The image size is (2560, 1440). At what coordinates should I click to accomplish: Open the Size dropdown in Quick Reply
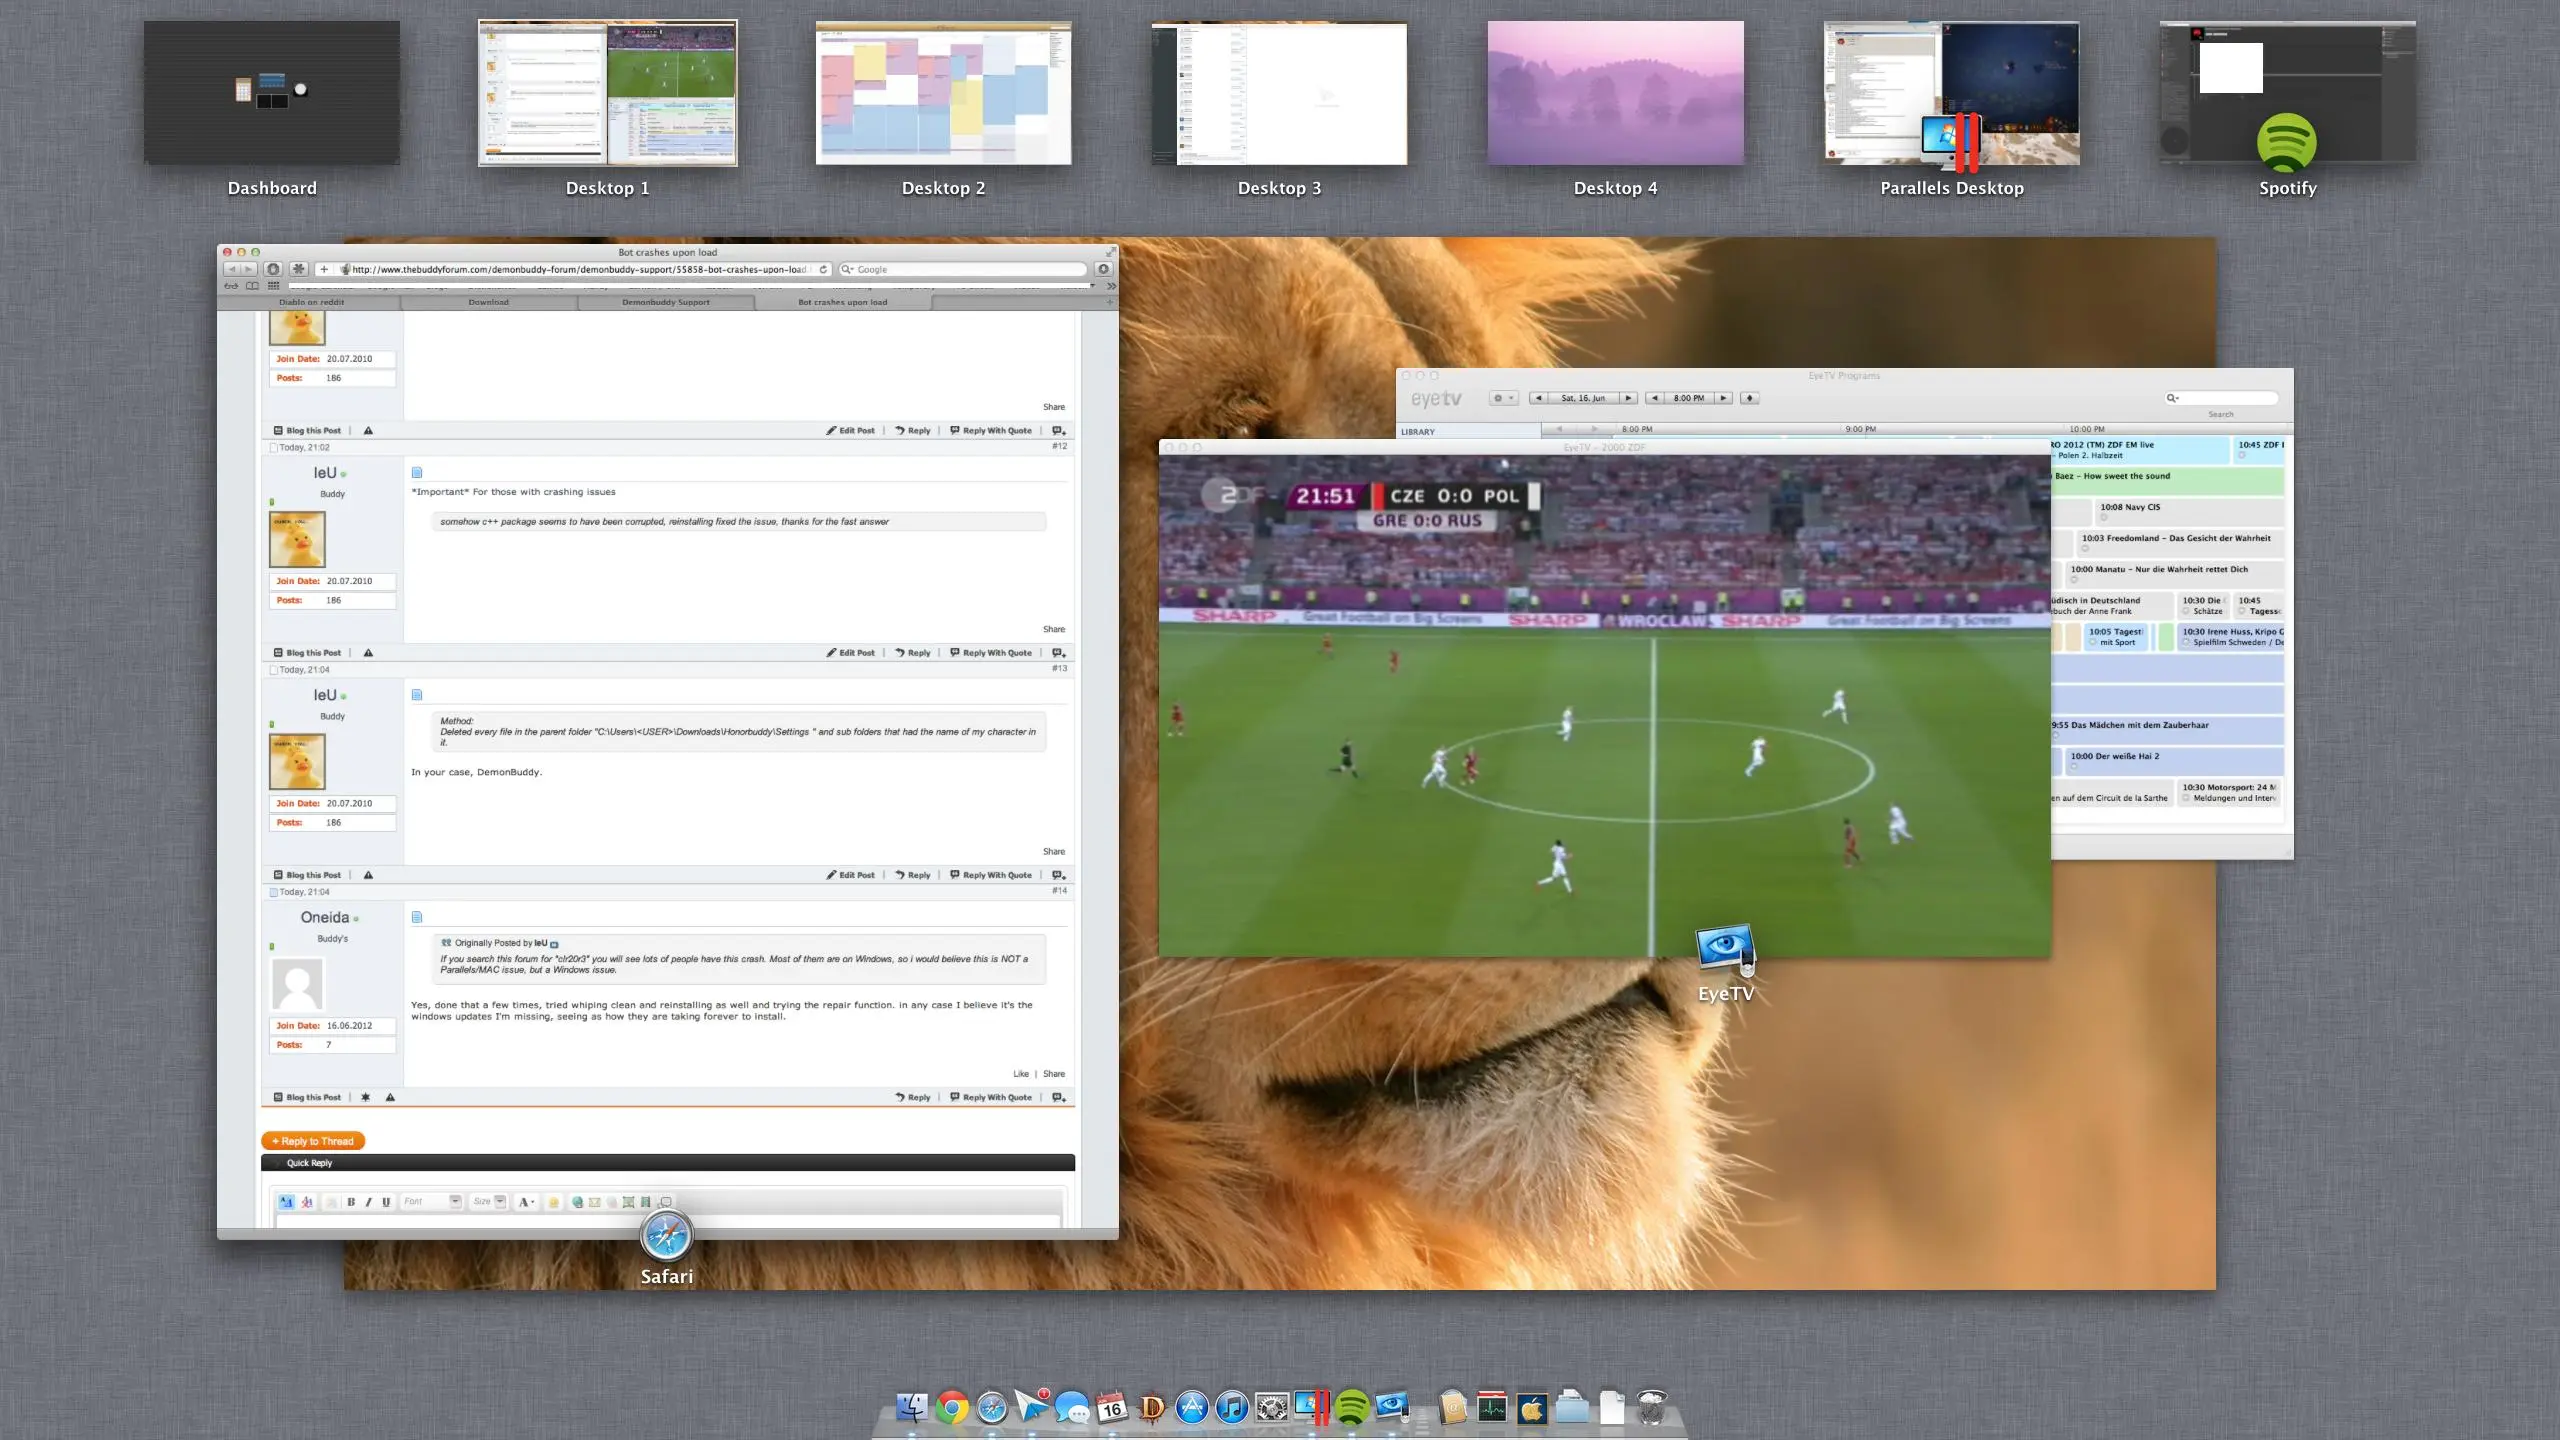500,1202
